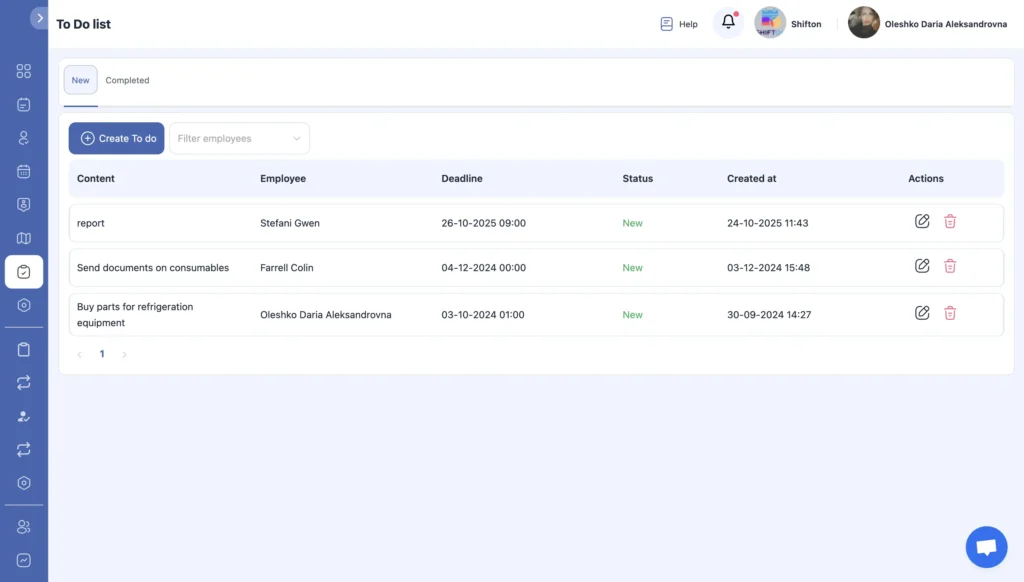Open the calendar schedule icon in sidebar
1024x582 pixels.
(24, 171)
